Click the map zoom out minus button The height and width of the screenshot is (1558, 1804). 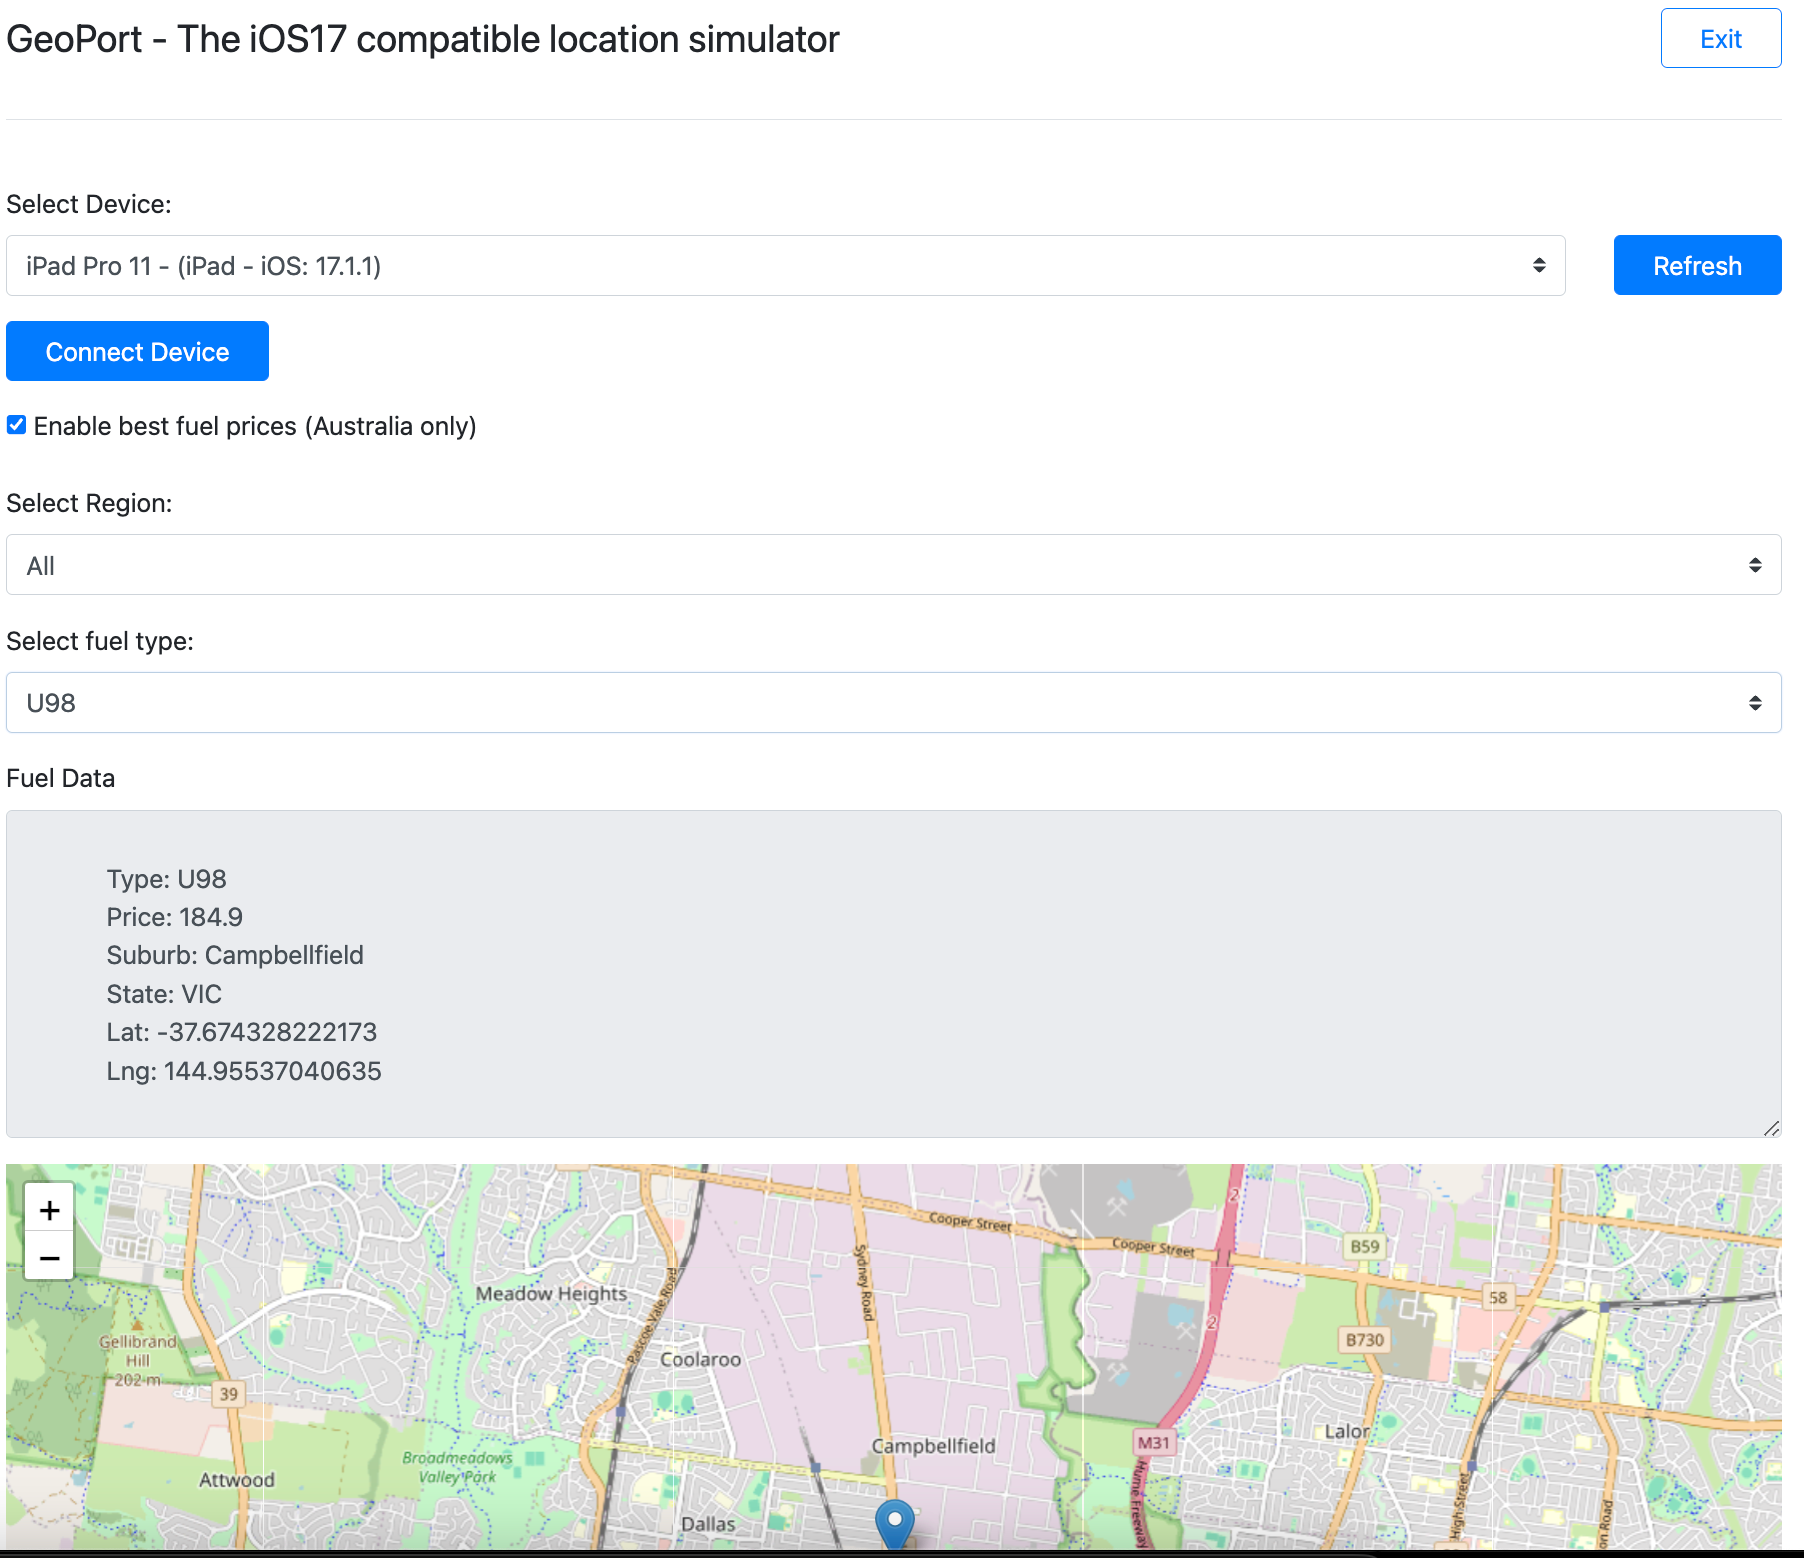coord(49,1258)
